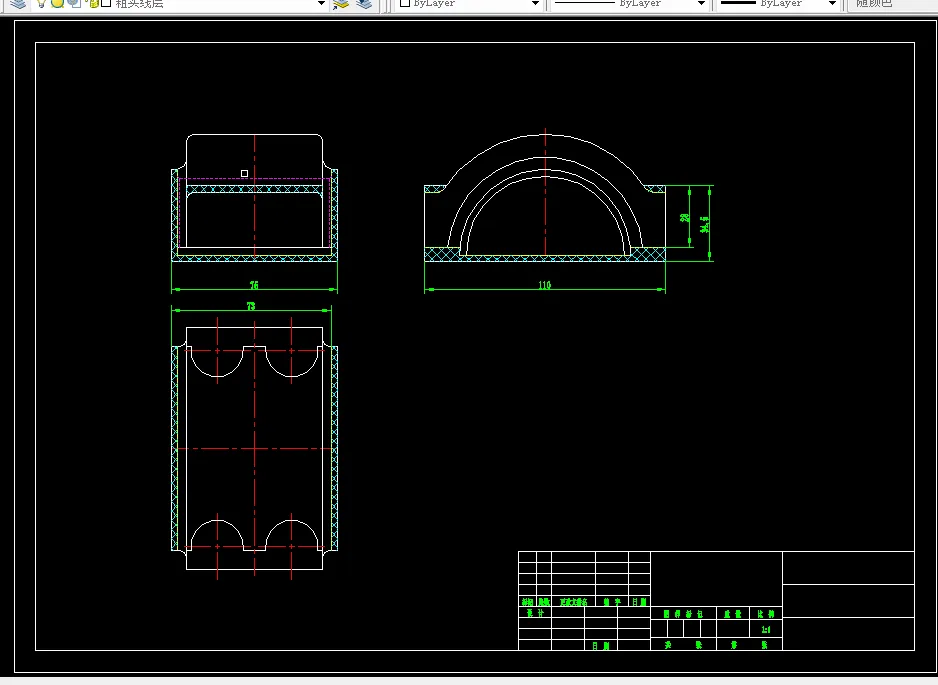Click the 随颜色 plot style box
The height and width of the screenshot is (685, 938).
point(891,4)
